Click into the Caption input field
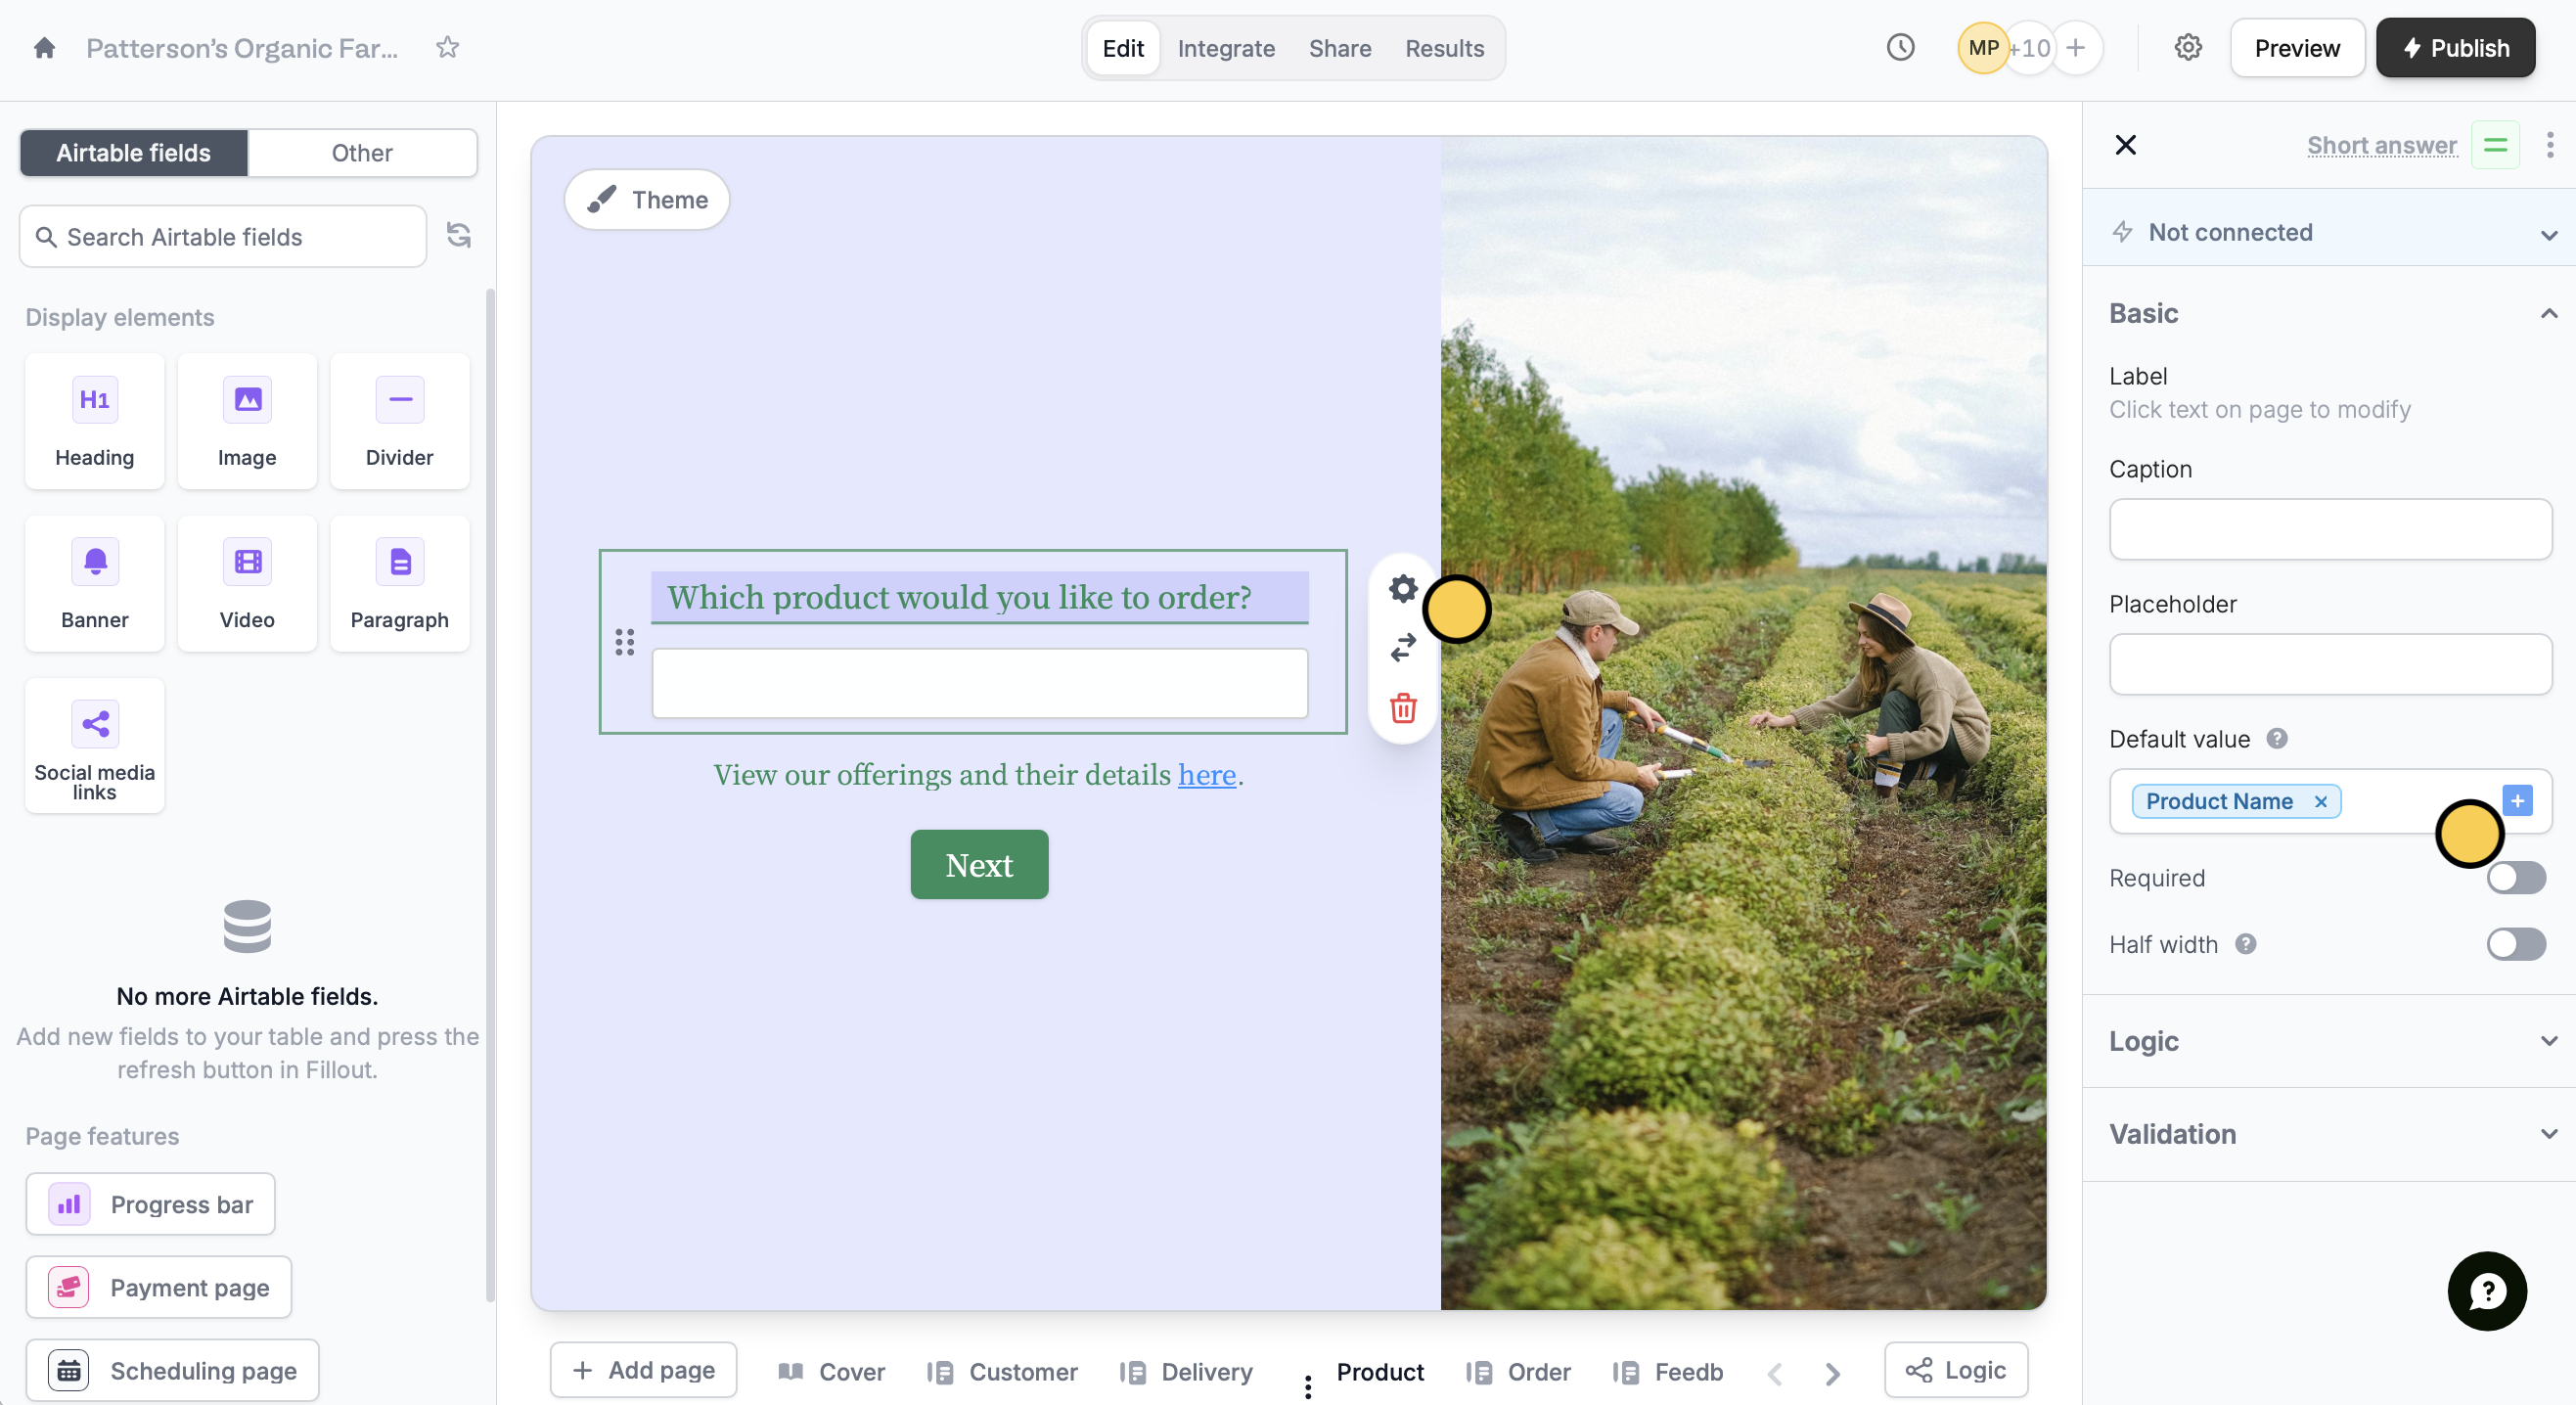The height and width of the screenshot is (1405, 2576). (x=2329, y=529)
